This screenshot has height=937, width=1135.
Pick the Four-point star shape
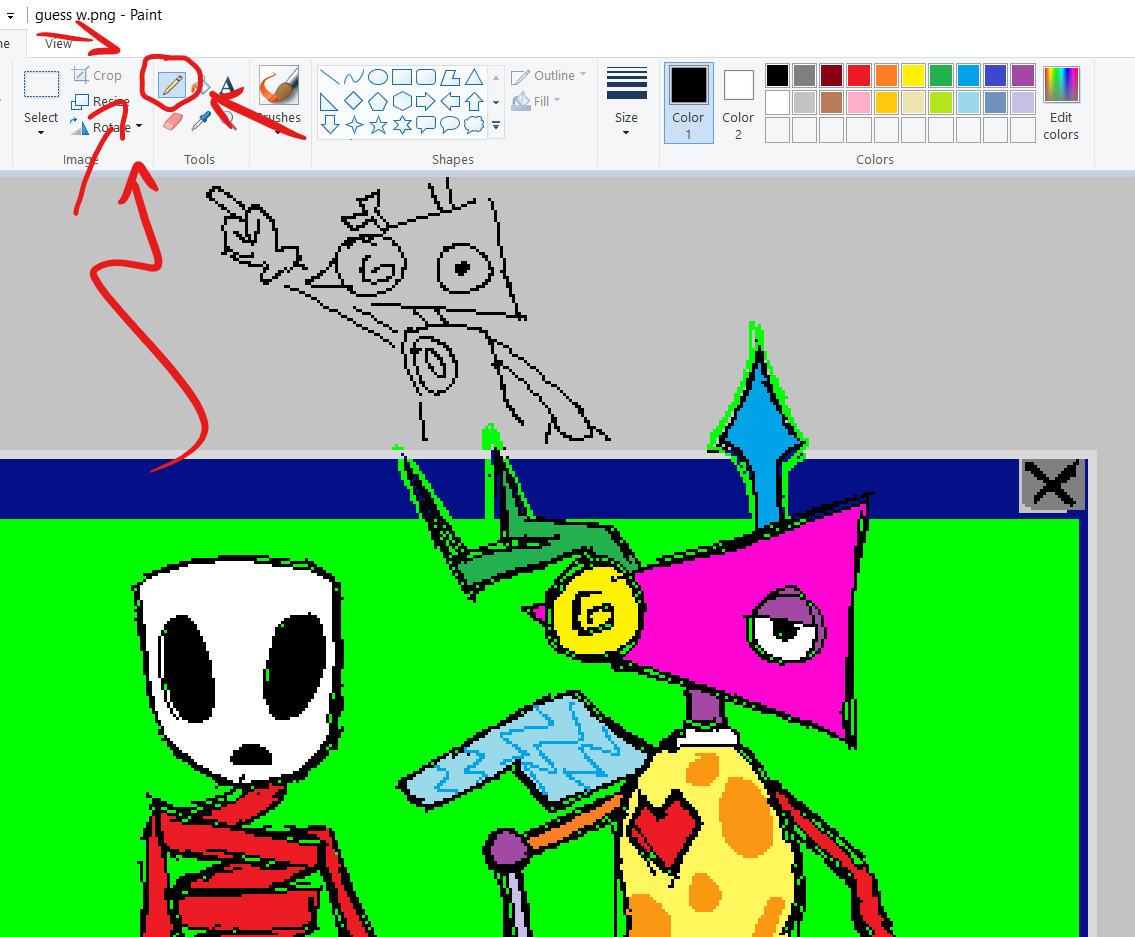353,125
